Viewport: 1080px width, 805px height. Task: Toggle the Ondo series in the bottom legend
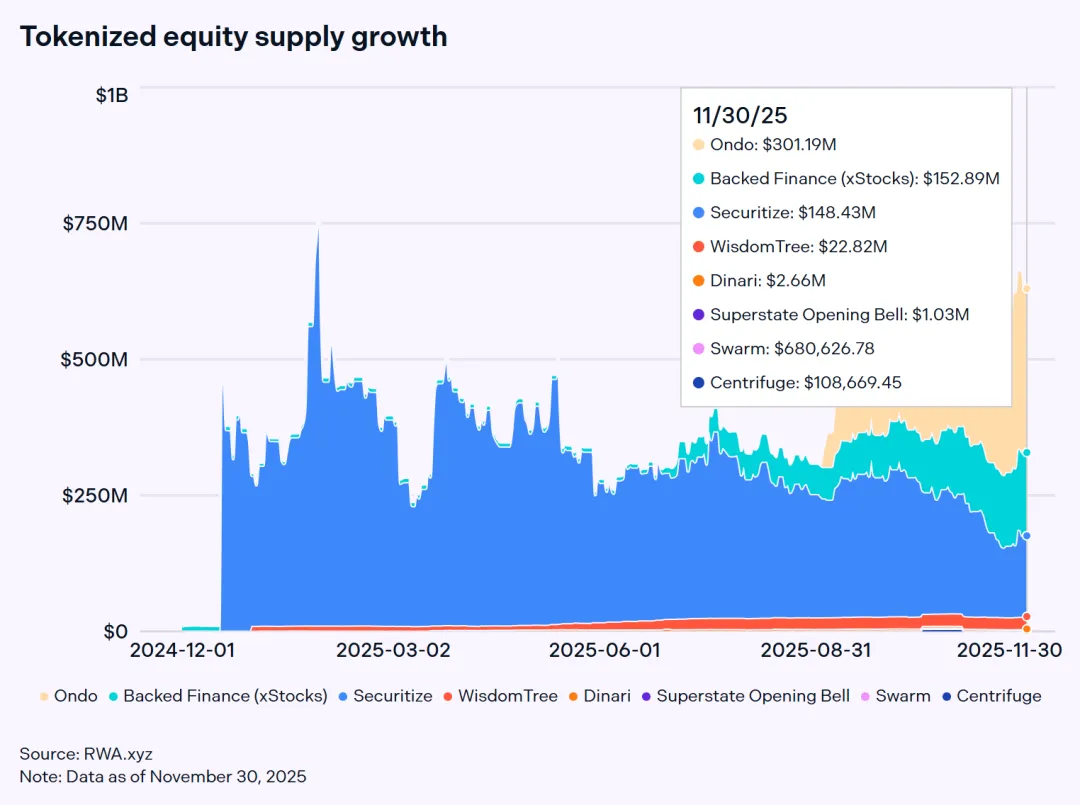click(68, 696)
